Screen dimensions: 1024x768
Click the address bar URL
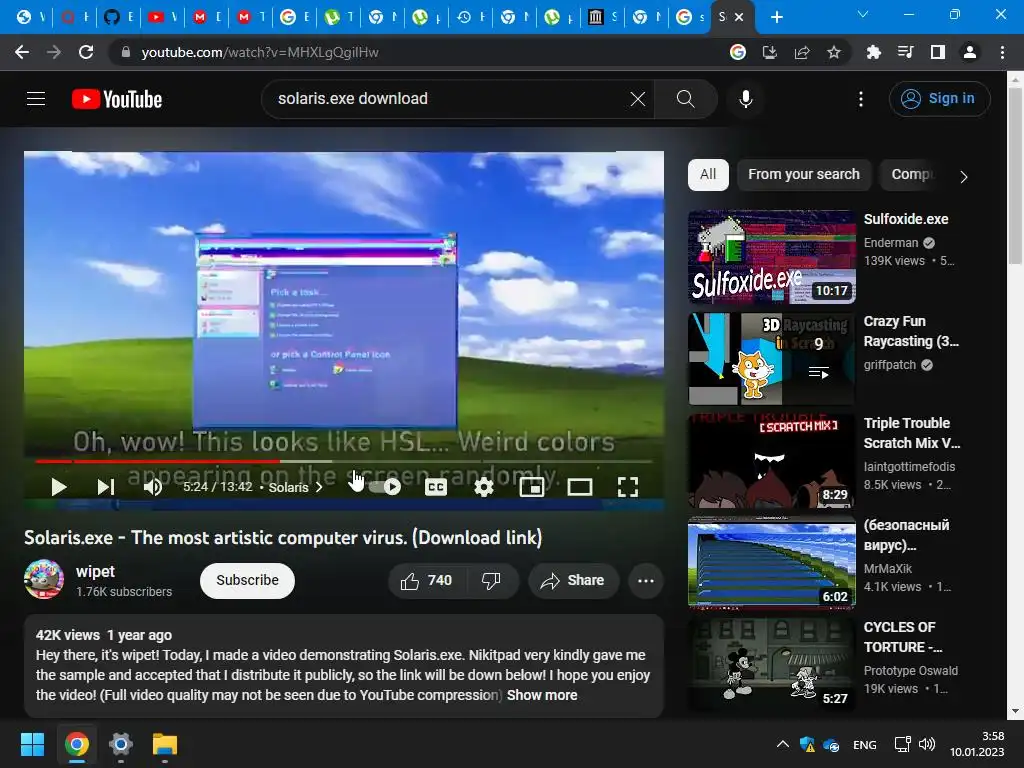coord(260,52)
